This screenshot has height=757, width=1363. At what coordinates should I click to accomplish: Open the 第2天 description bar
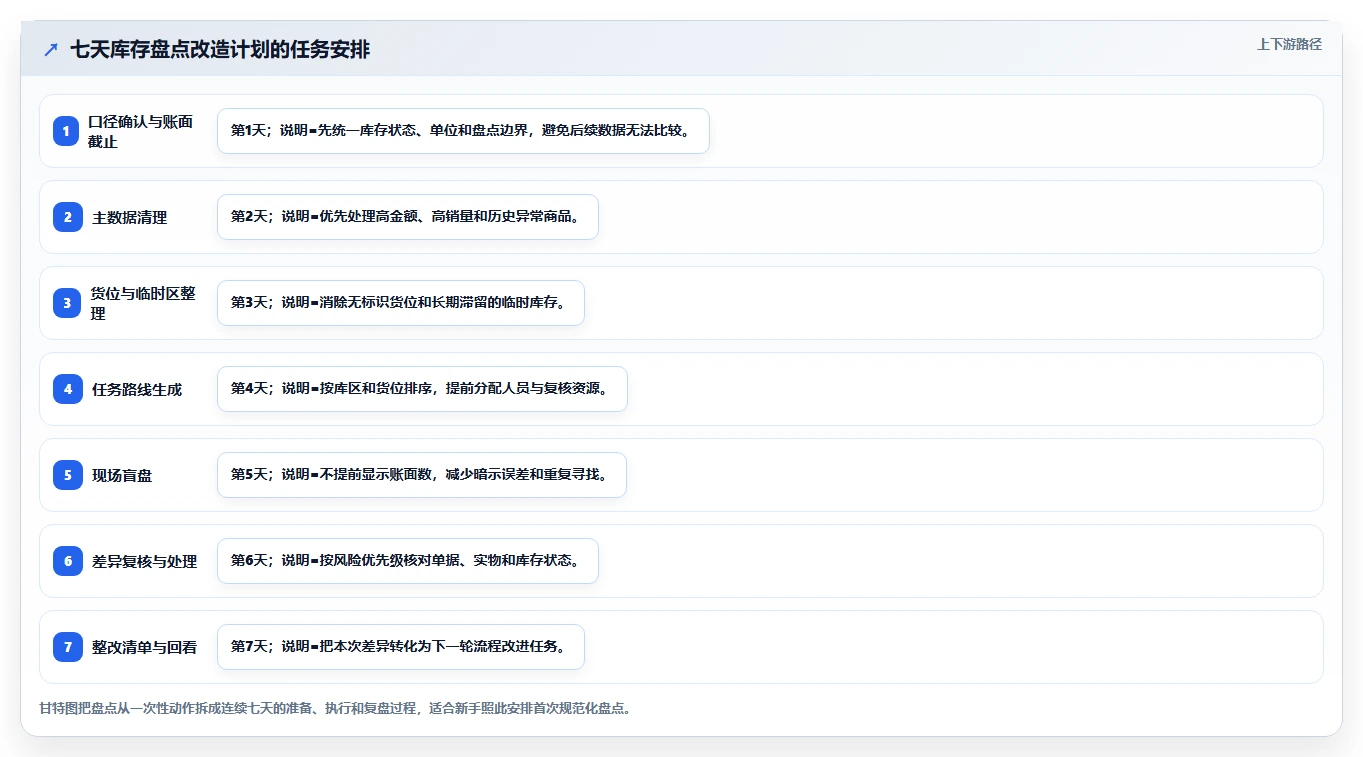408,217
